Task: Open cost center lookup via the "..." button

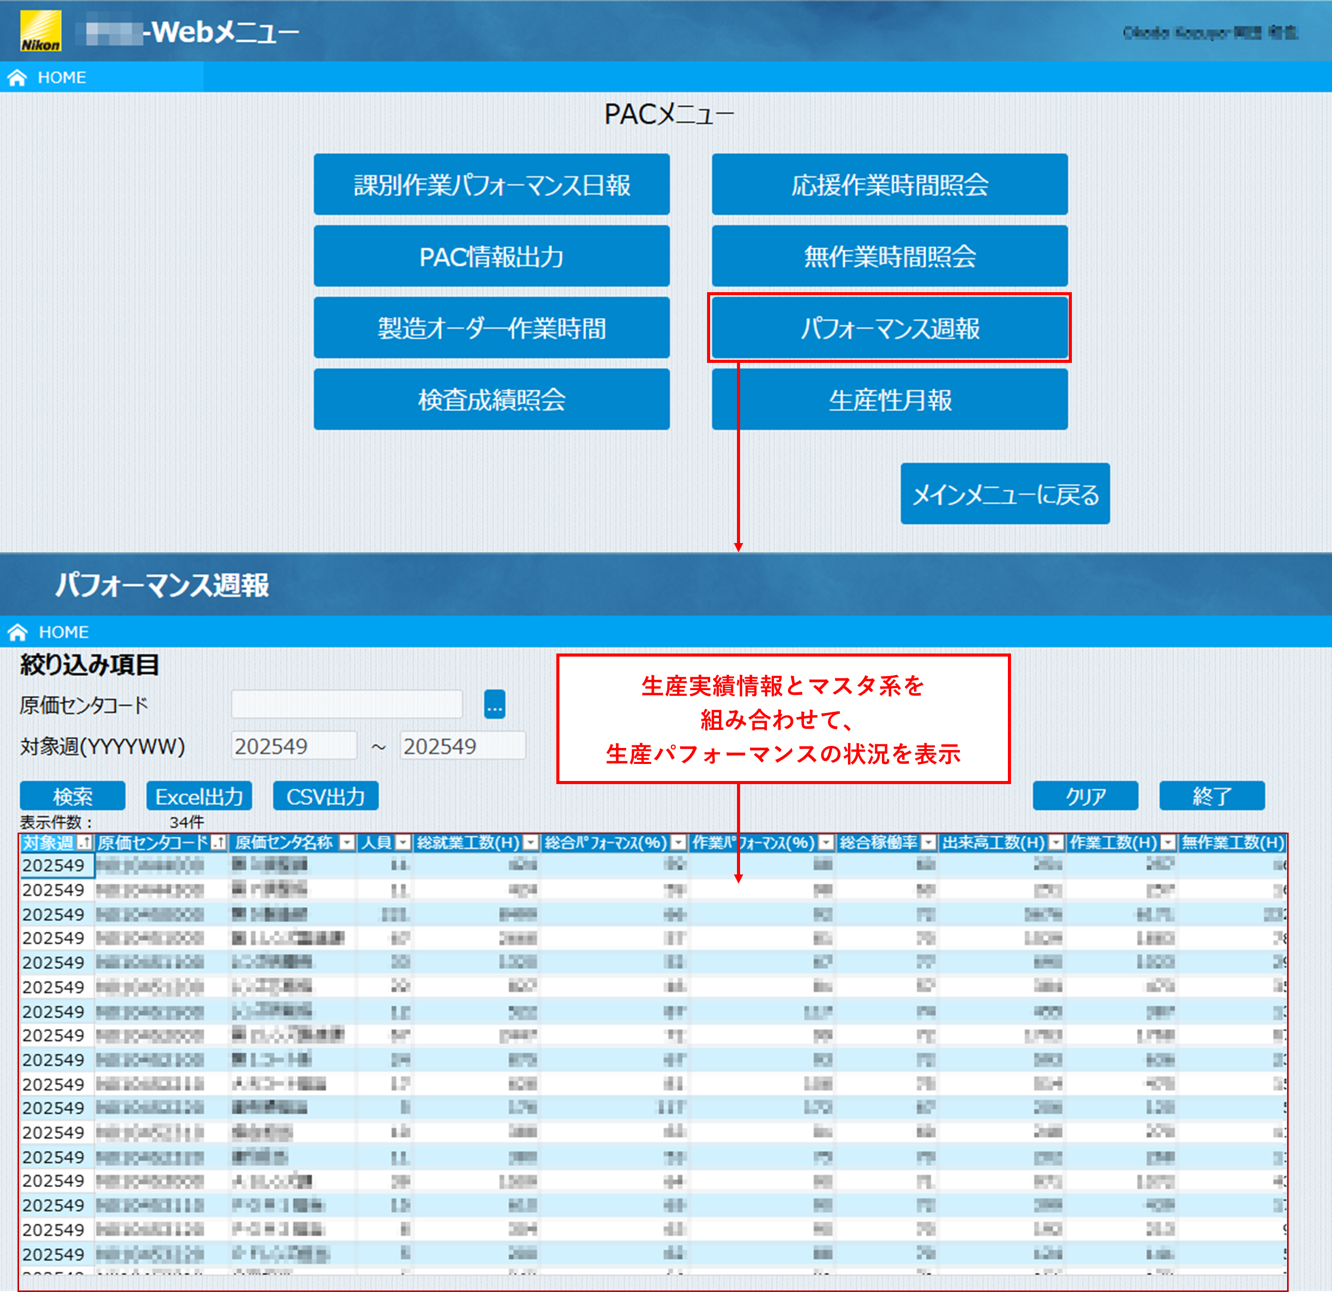Action: (x=492, y=704)
